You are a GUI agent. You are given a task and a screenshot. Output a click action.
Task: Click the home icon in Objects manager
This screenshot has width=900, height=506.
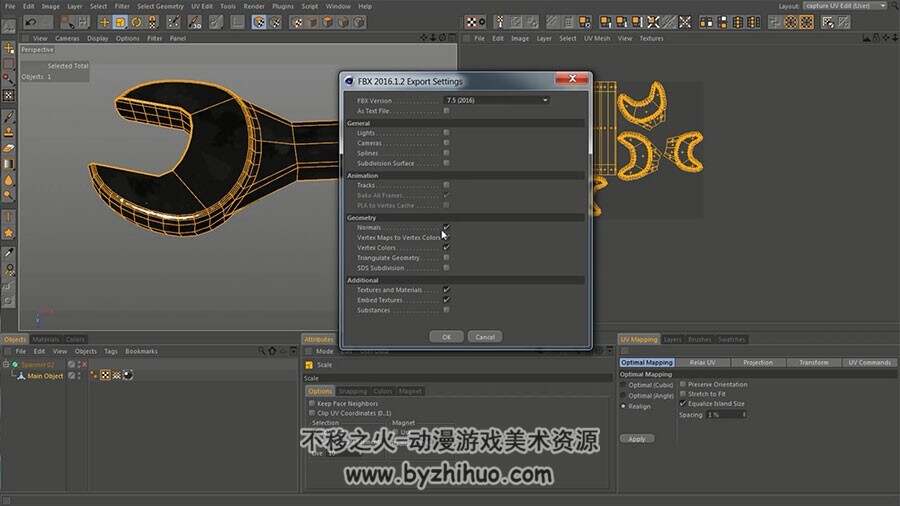coord(273,351)
